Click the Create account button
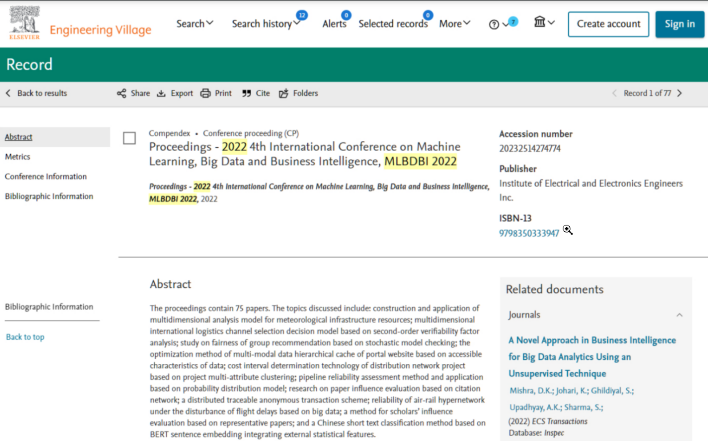This screenshot has height=441, width=708. coord(608,24)
